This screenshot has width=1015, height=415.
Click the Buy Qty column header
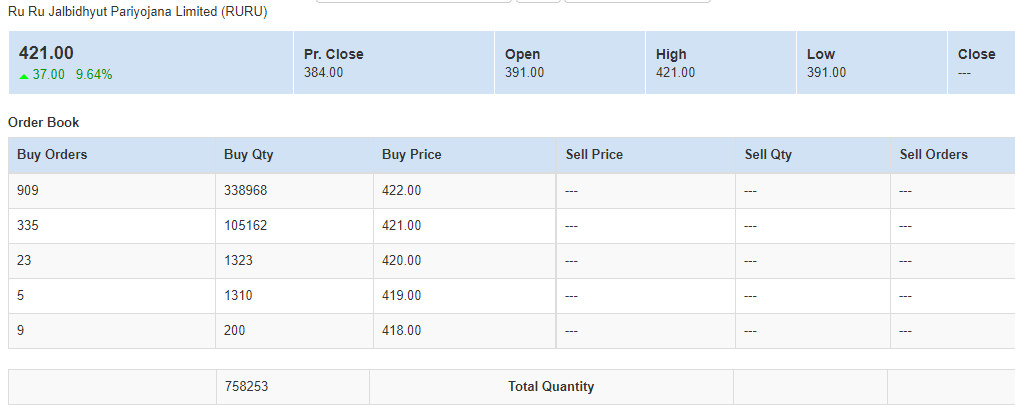coord(248,155)
